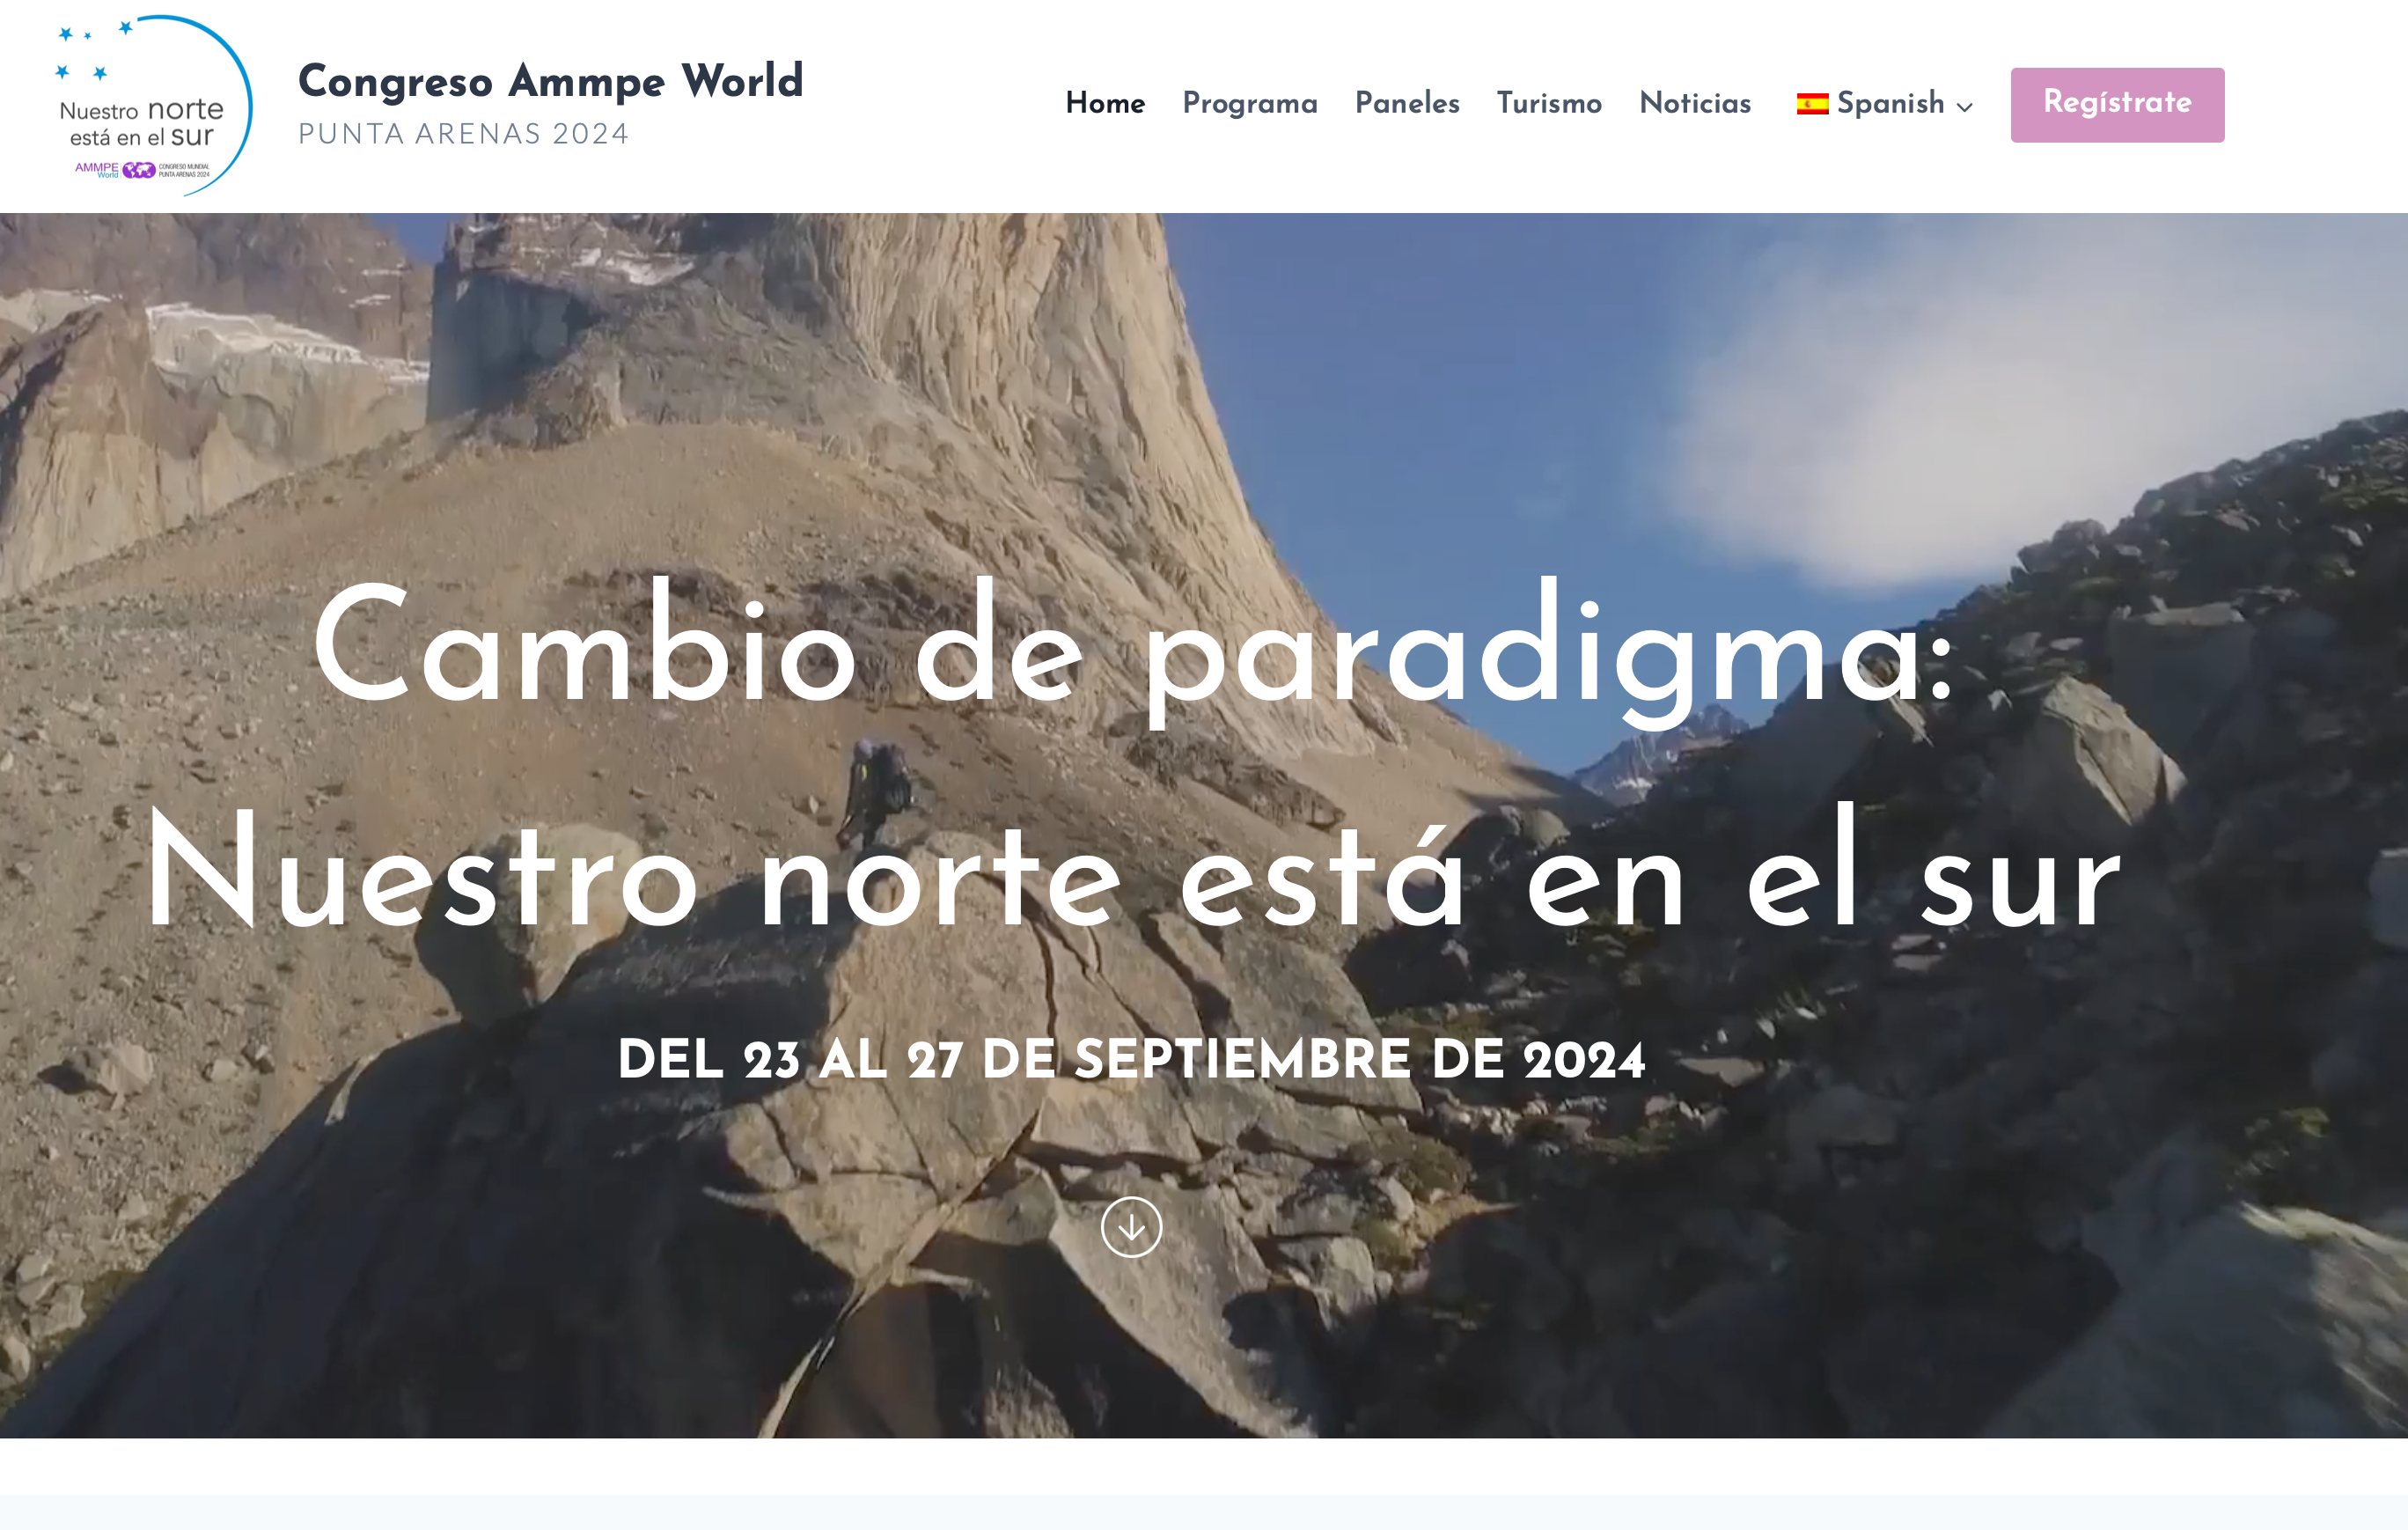2408x1530 pixels.
Task: Expand the language chevron next to Spanish
Action: tap(1965, 107)
